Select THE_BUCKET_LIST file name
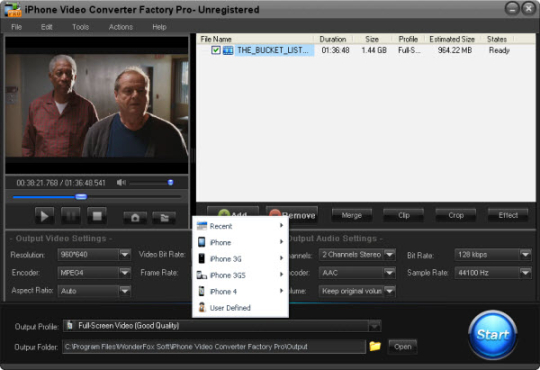 click(x=273, y=50)
